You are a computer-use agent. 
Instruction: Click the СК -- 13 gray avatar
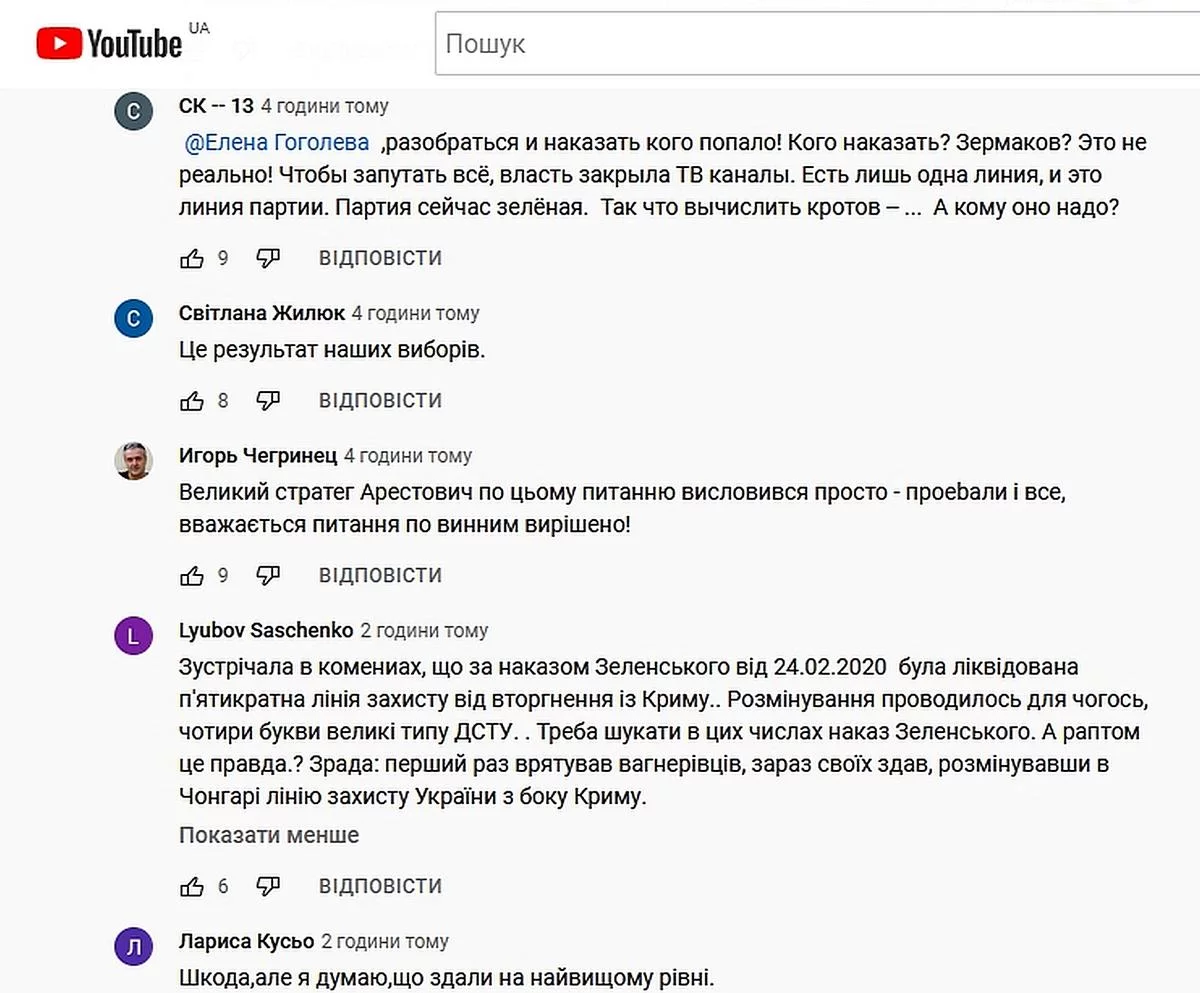click(x=134, y=110)
